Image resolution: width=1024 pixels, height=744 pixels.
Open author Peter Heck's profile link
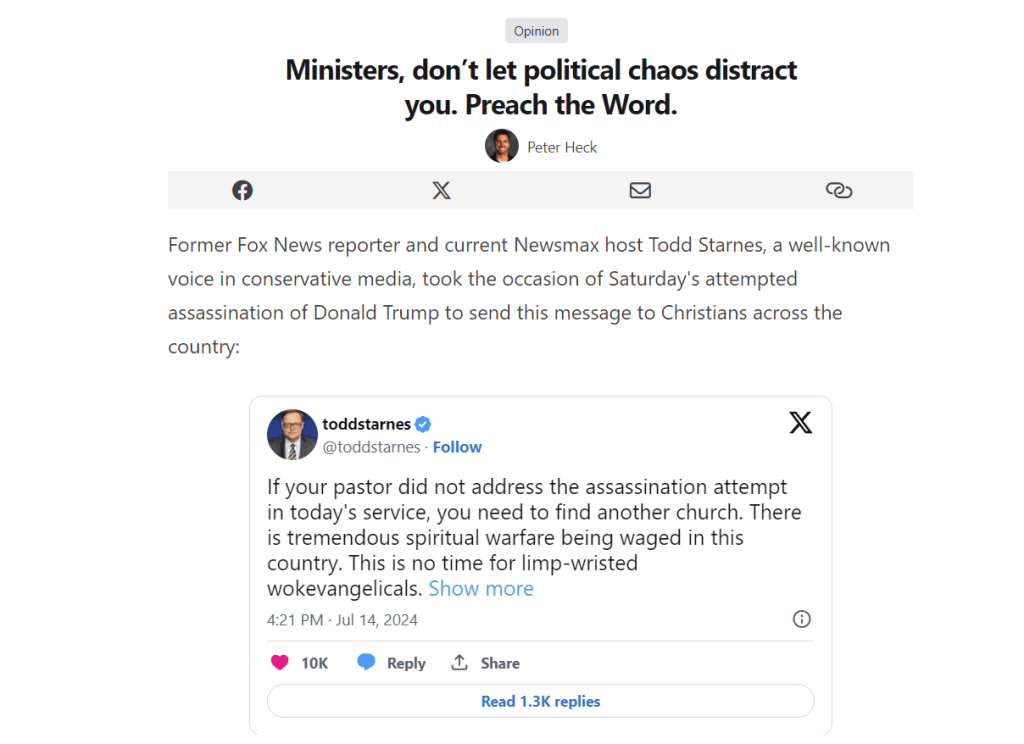pos(562,147)
